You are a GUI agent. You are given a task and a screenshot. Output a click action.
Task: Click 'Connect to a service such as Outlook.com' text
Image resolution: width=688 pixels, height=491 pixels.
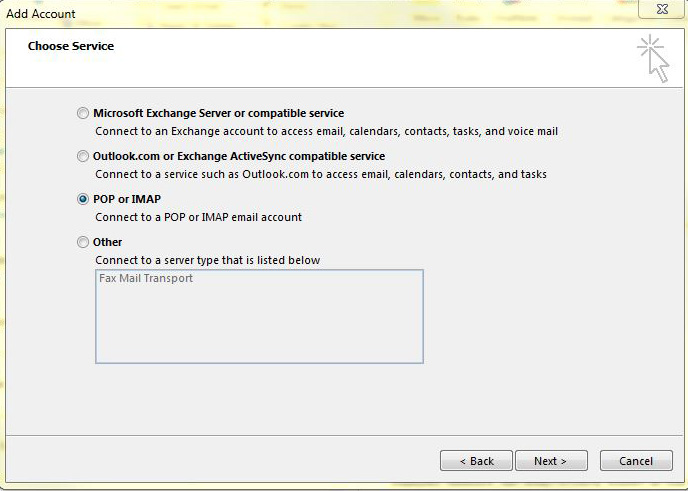(321, 174)
